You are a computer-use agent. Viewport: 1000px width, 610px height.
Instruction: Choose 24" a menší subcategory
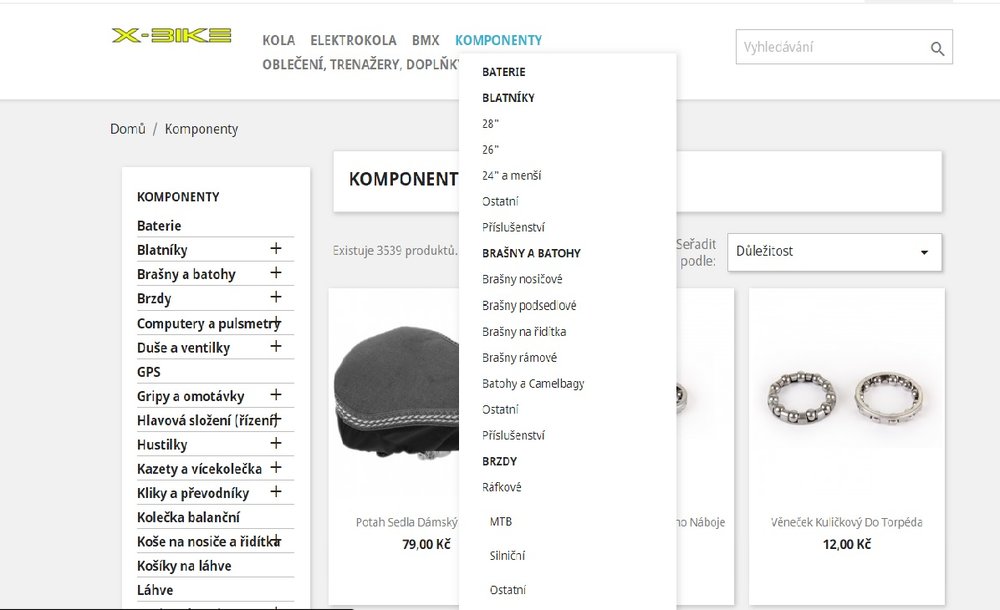tap(511, 175)
